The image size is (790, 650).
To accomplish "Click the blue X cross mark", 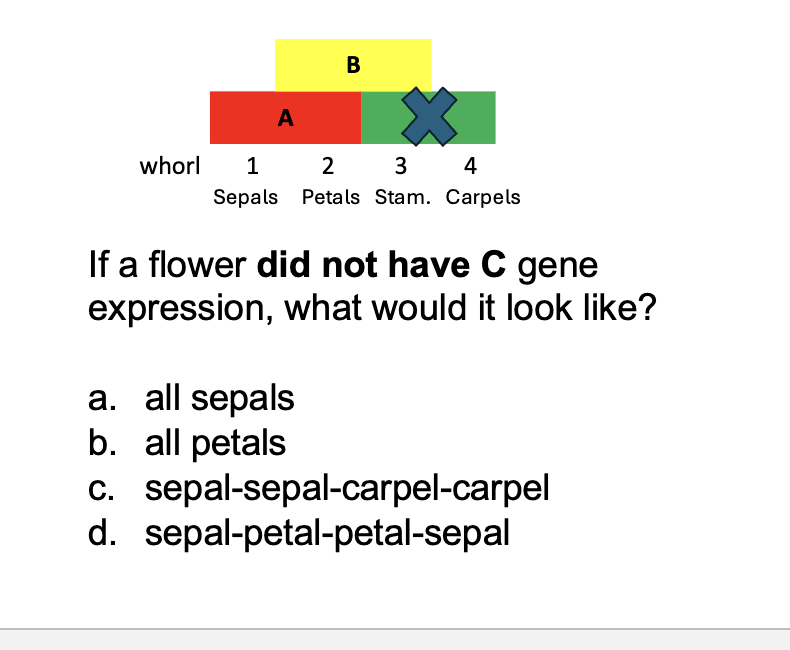I will point(429,117).
